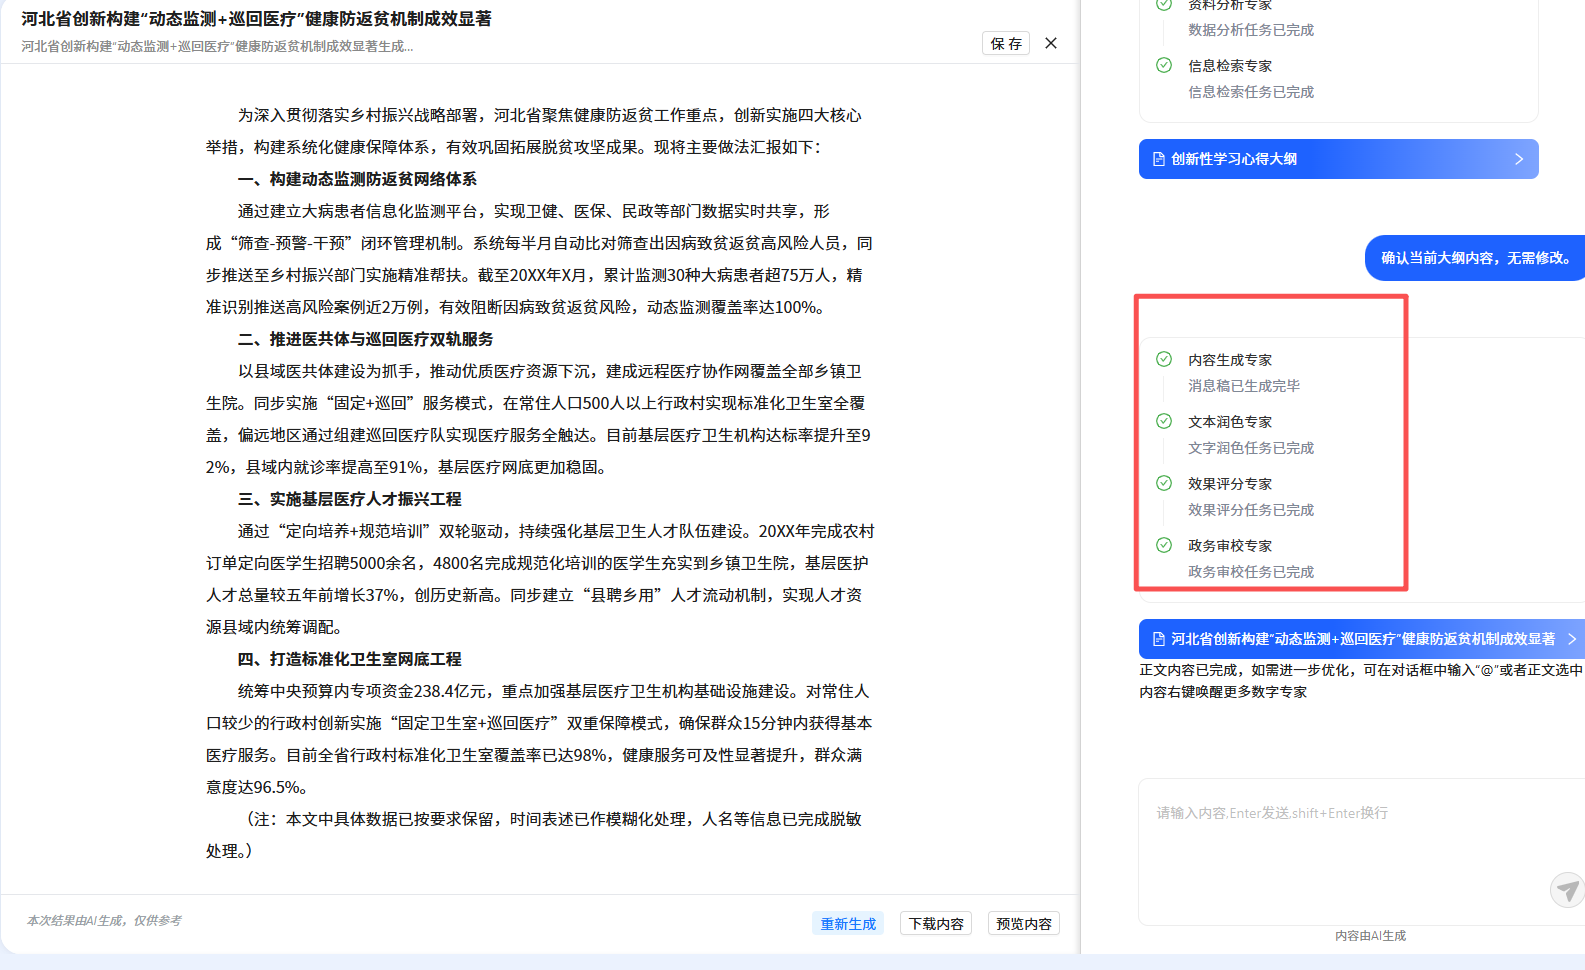
Task: Save the document with 保存 button
Action: 1006,43
